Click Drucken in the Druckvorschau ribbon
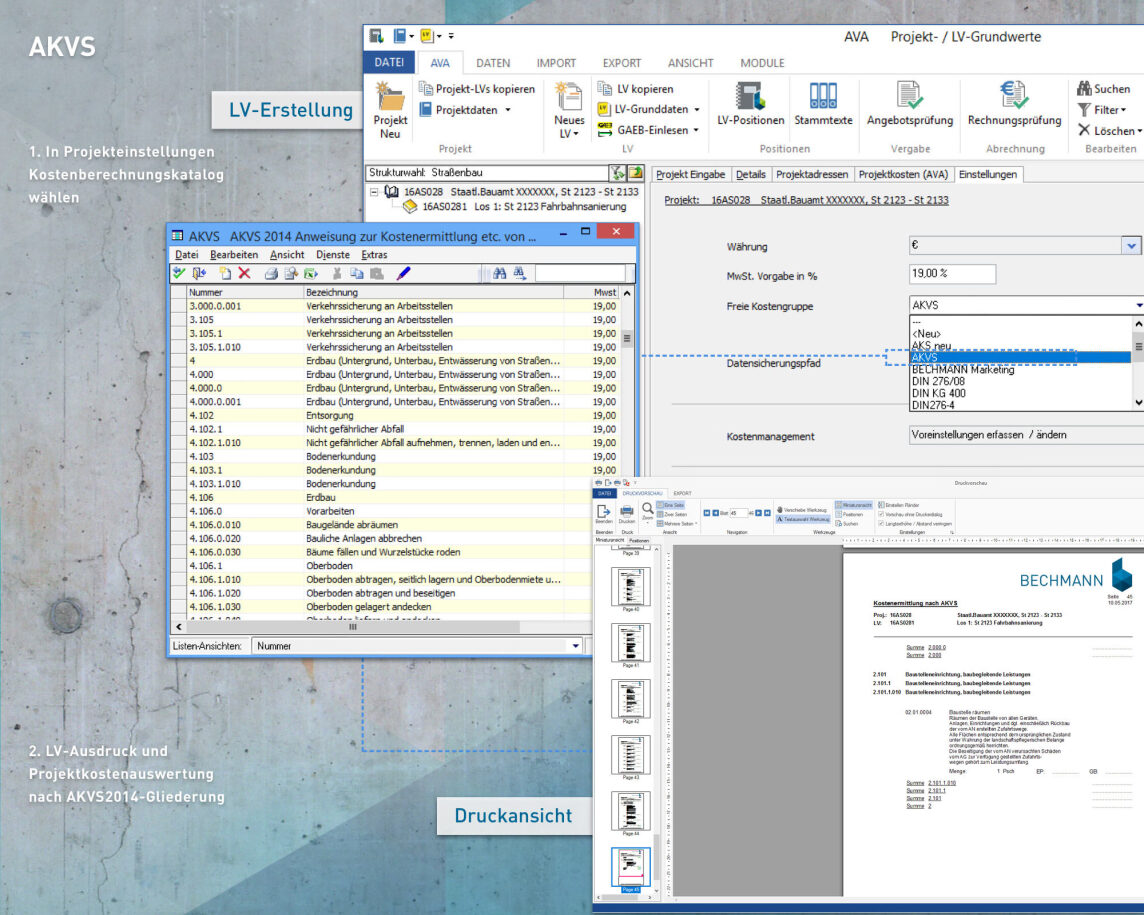 pyautogui.click(x=627, y=514)
